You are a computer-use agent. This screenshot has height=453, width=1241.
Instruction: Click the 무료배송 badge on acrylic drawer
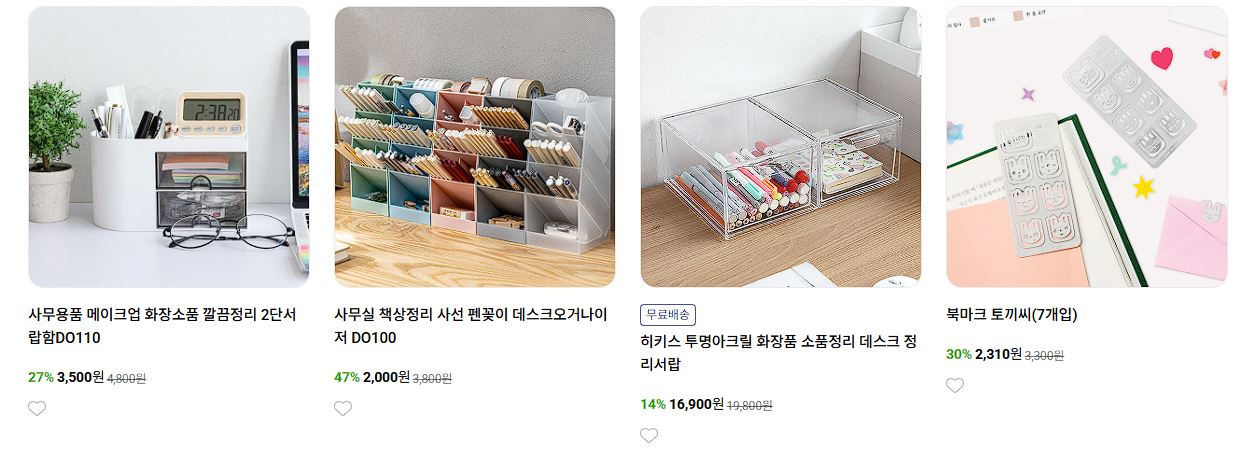click(668, 314)
